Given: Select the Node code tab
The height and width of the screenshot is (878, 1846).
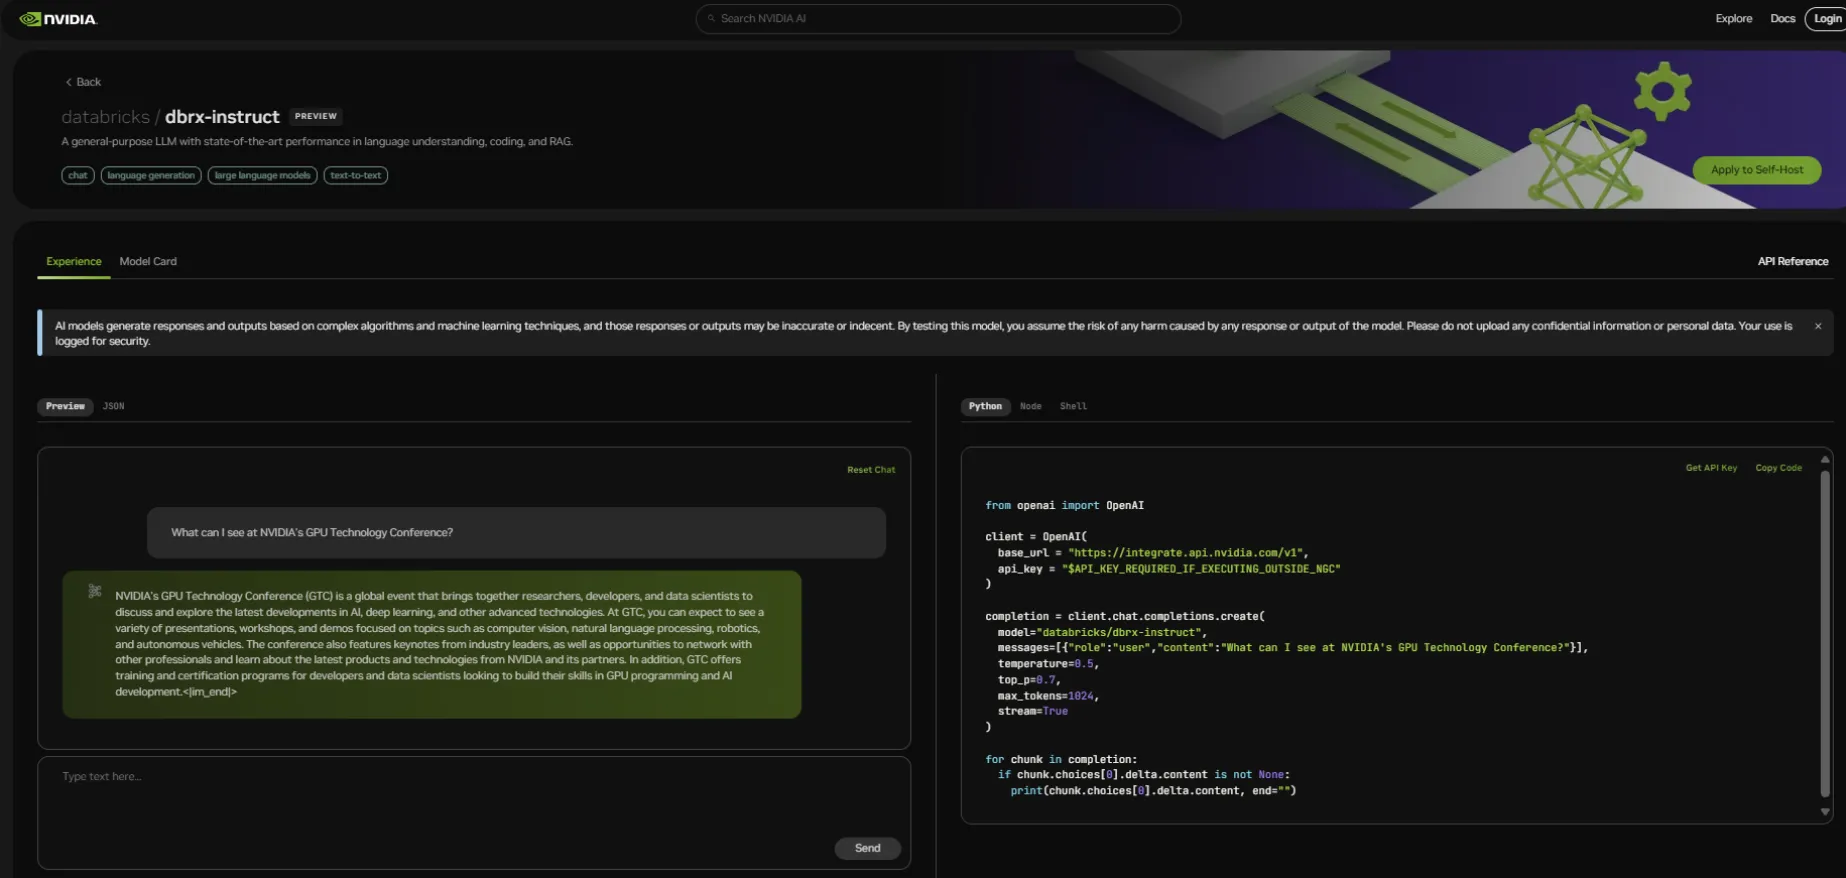Looking at the screenshot, I should [1031, 406].
